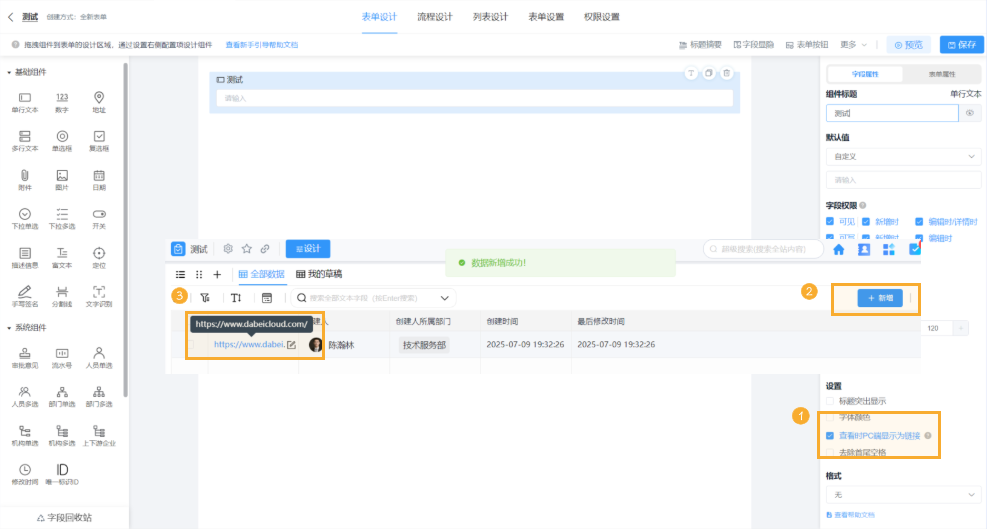Select the 下拉单选 component icon
This screenshot has height=529, width=987.
25,219
